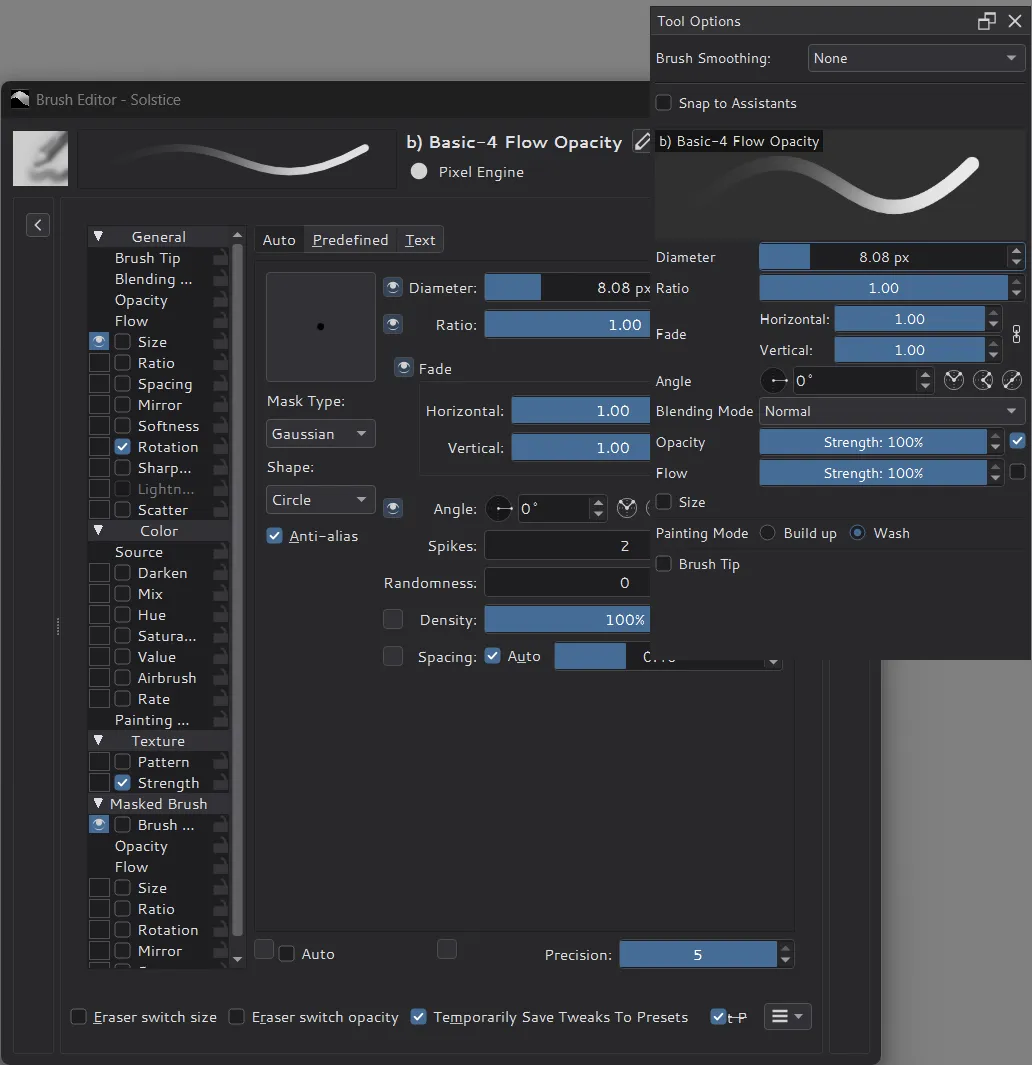Click the lock icon on the Texture Strength row
This screenshot has width=1032, height=1065.
pyautogui.click(x=220, y=783)
